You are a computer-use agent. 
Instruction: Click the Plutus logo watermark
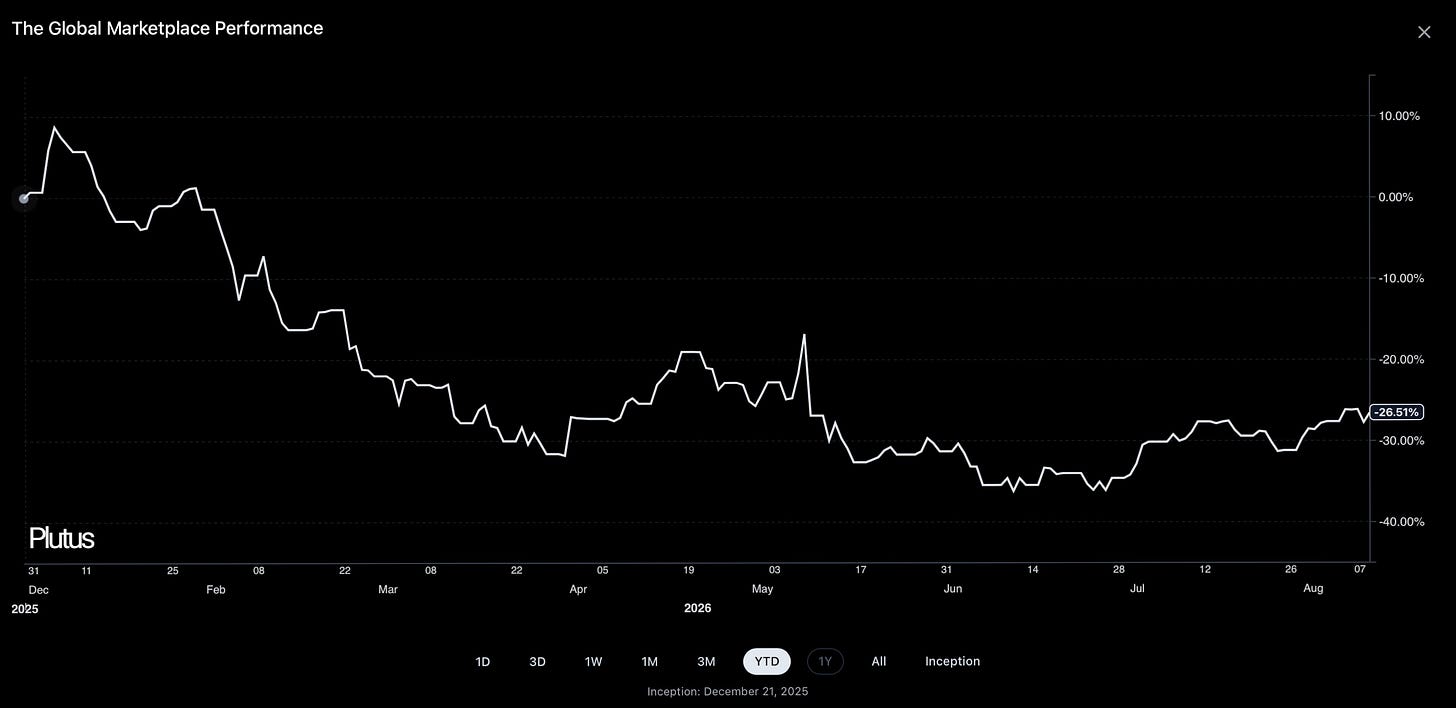61,539
